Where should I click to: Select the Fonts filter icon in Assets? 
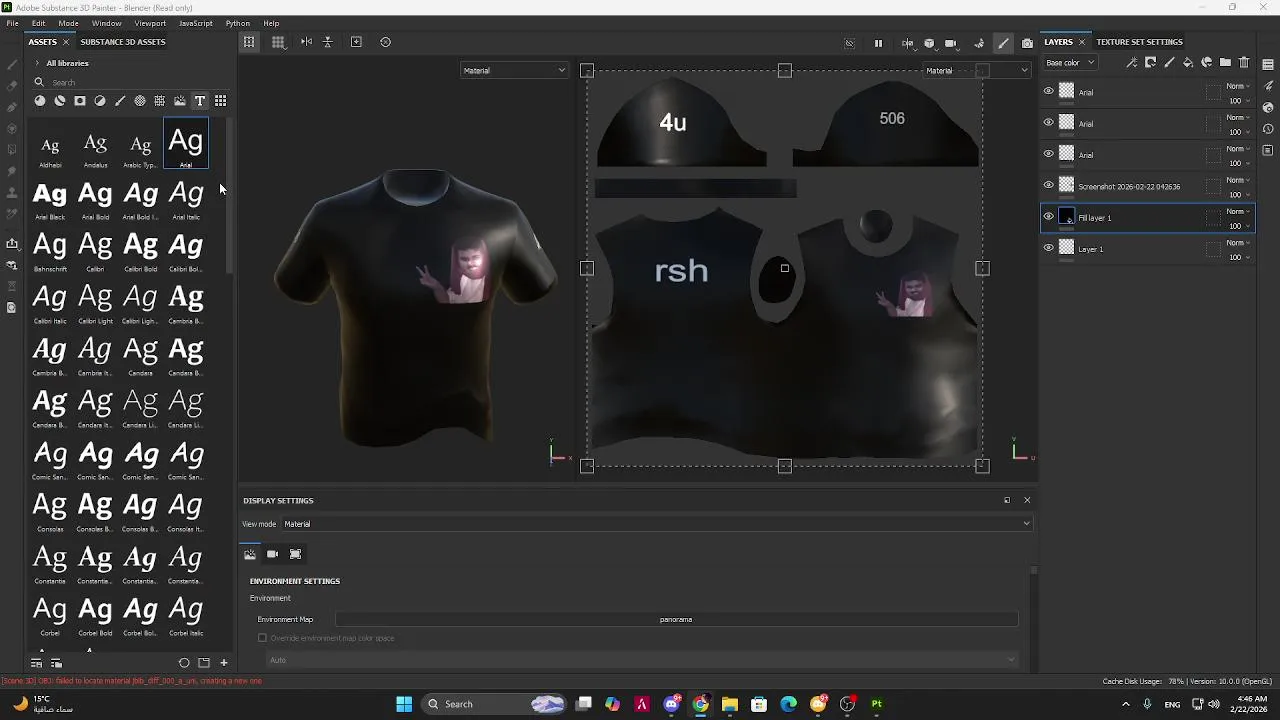point(200,101)
